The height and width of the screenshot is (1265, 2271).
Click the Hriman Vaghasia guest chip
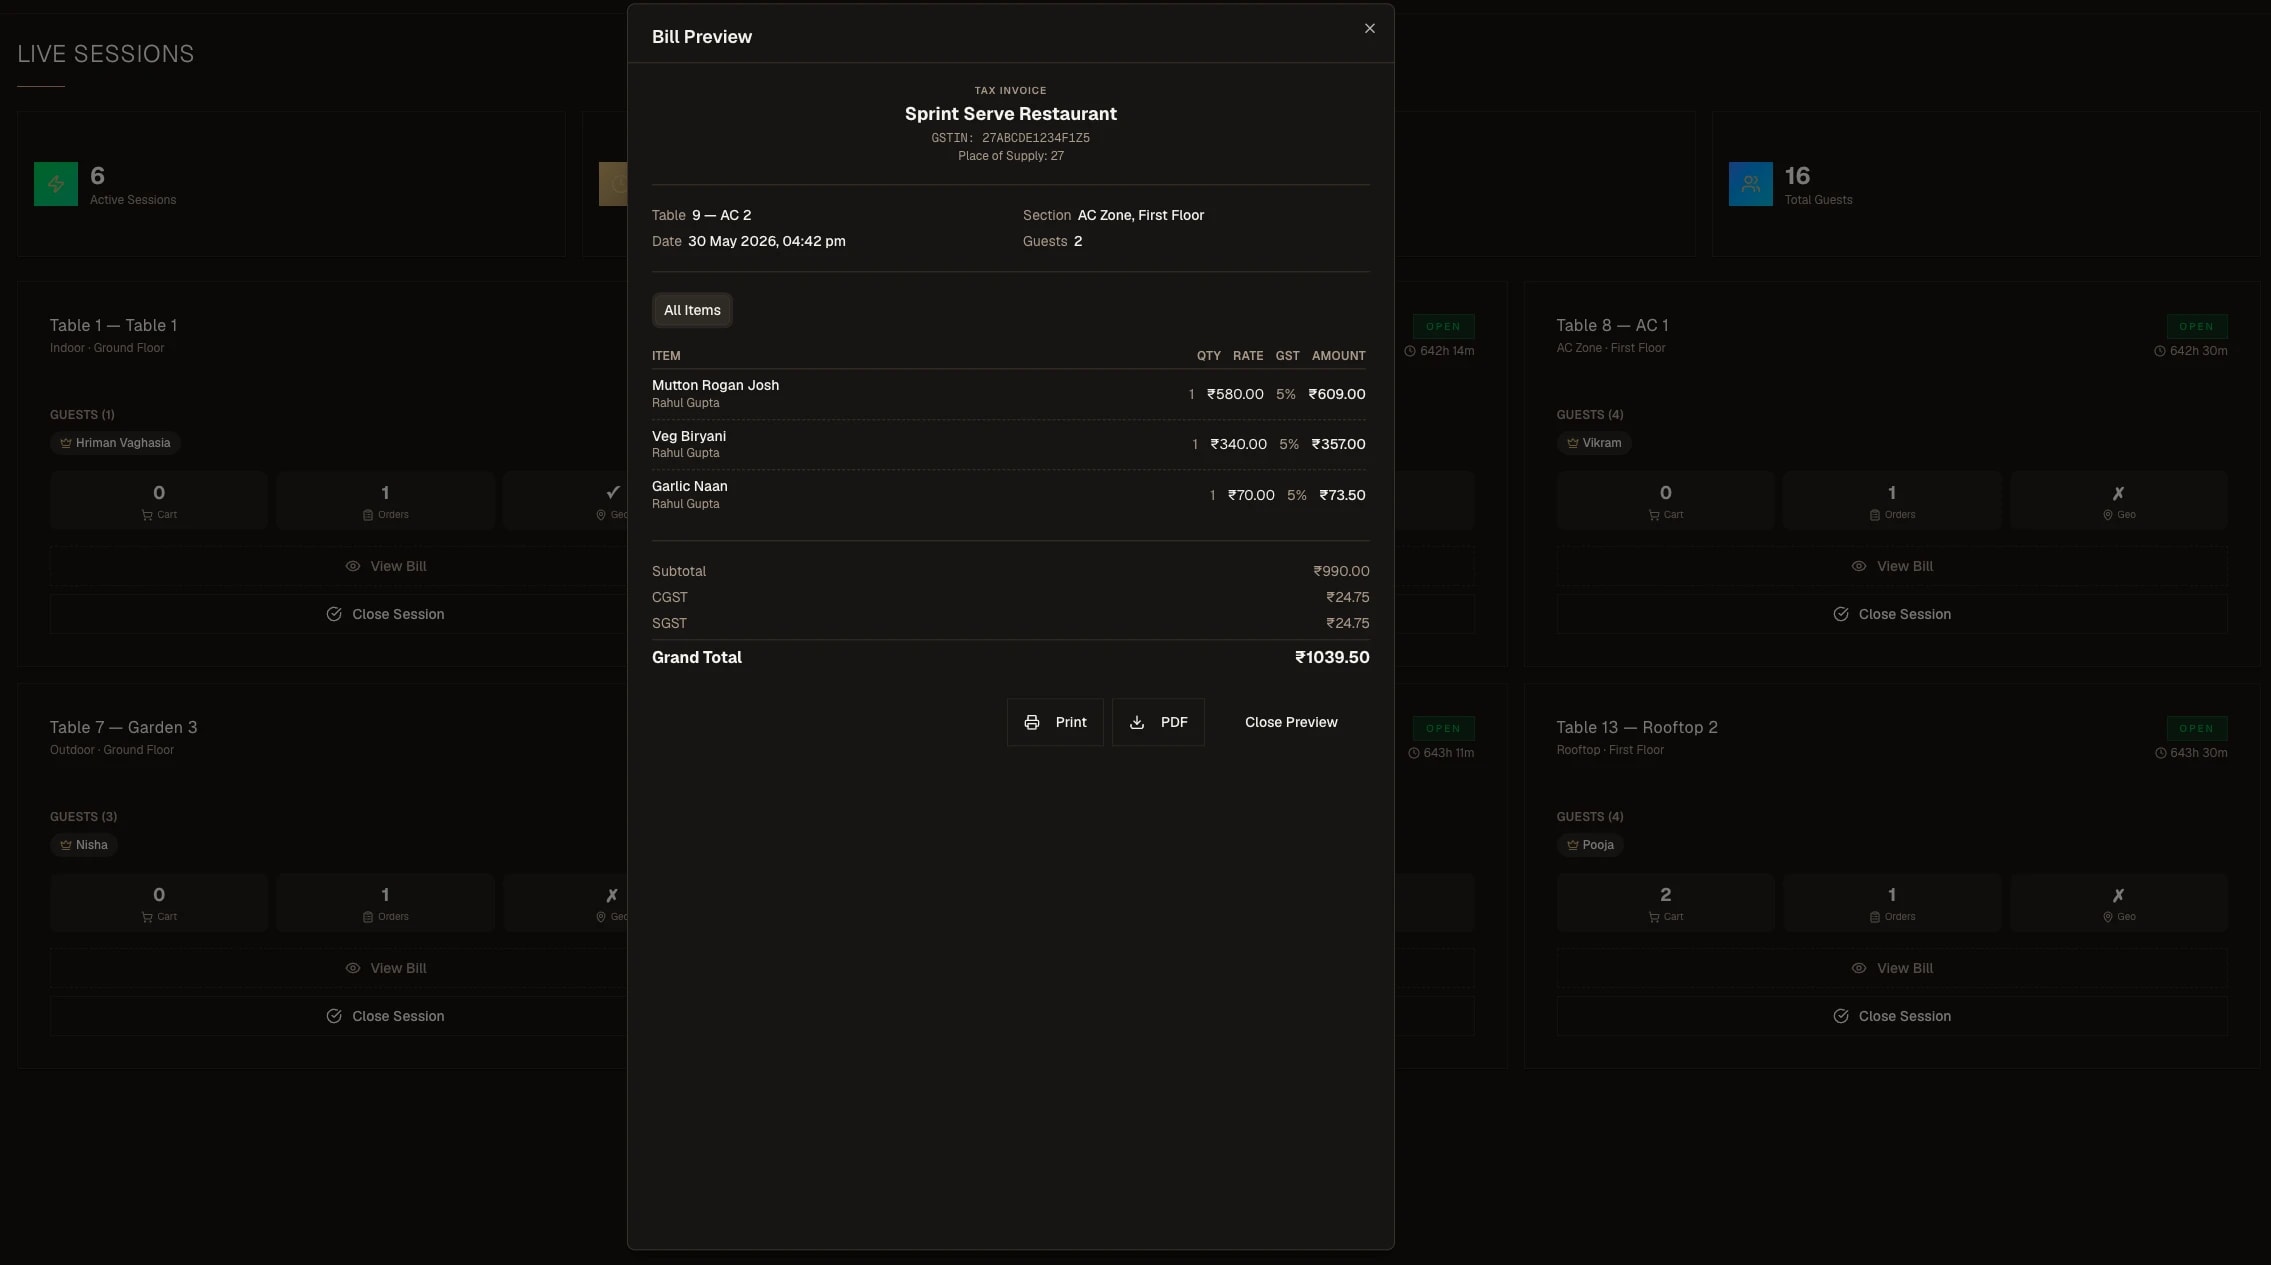(115, 443)
